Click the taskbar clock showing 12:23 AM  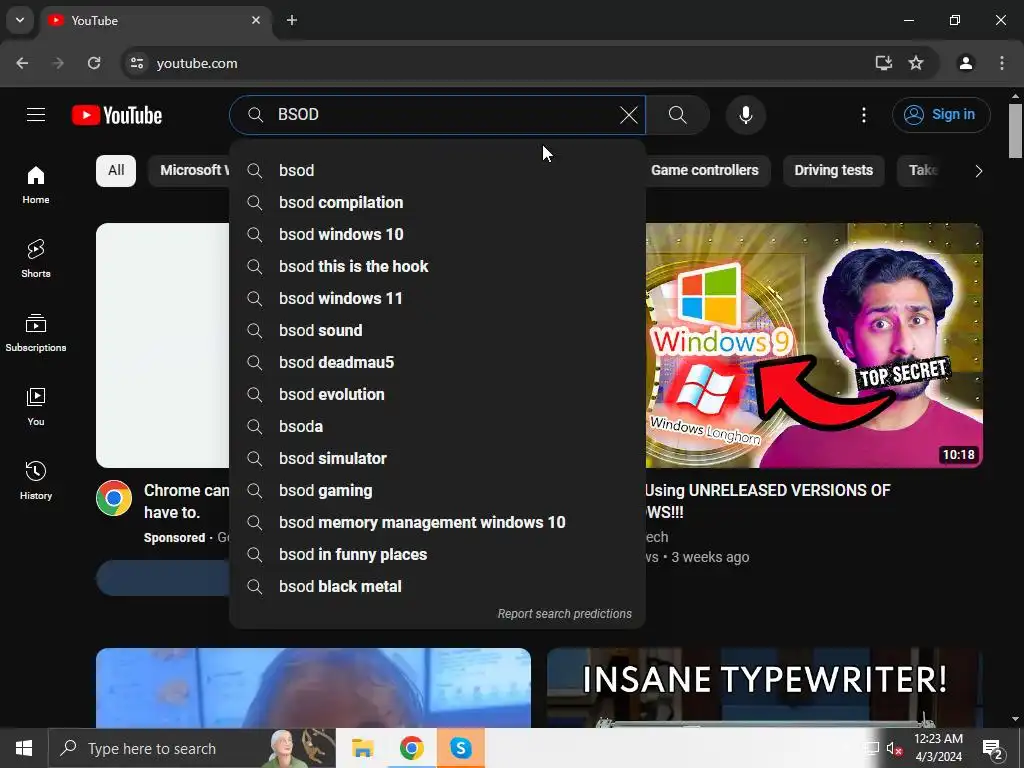[x=938, y=748]
